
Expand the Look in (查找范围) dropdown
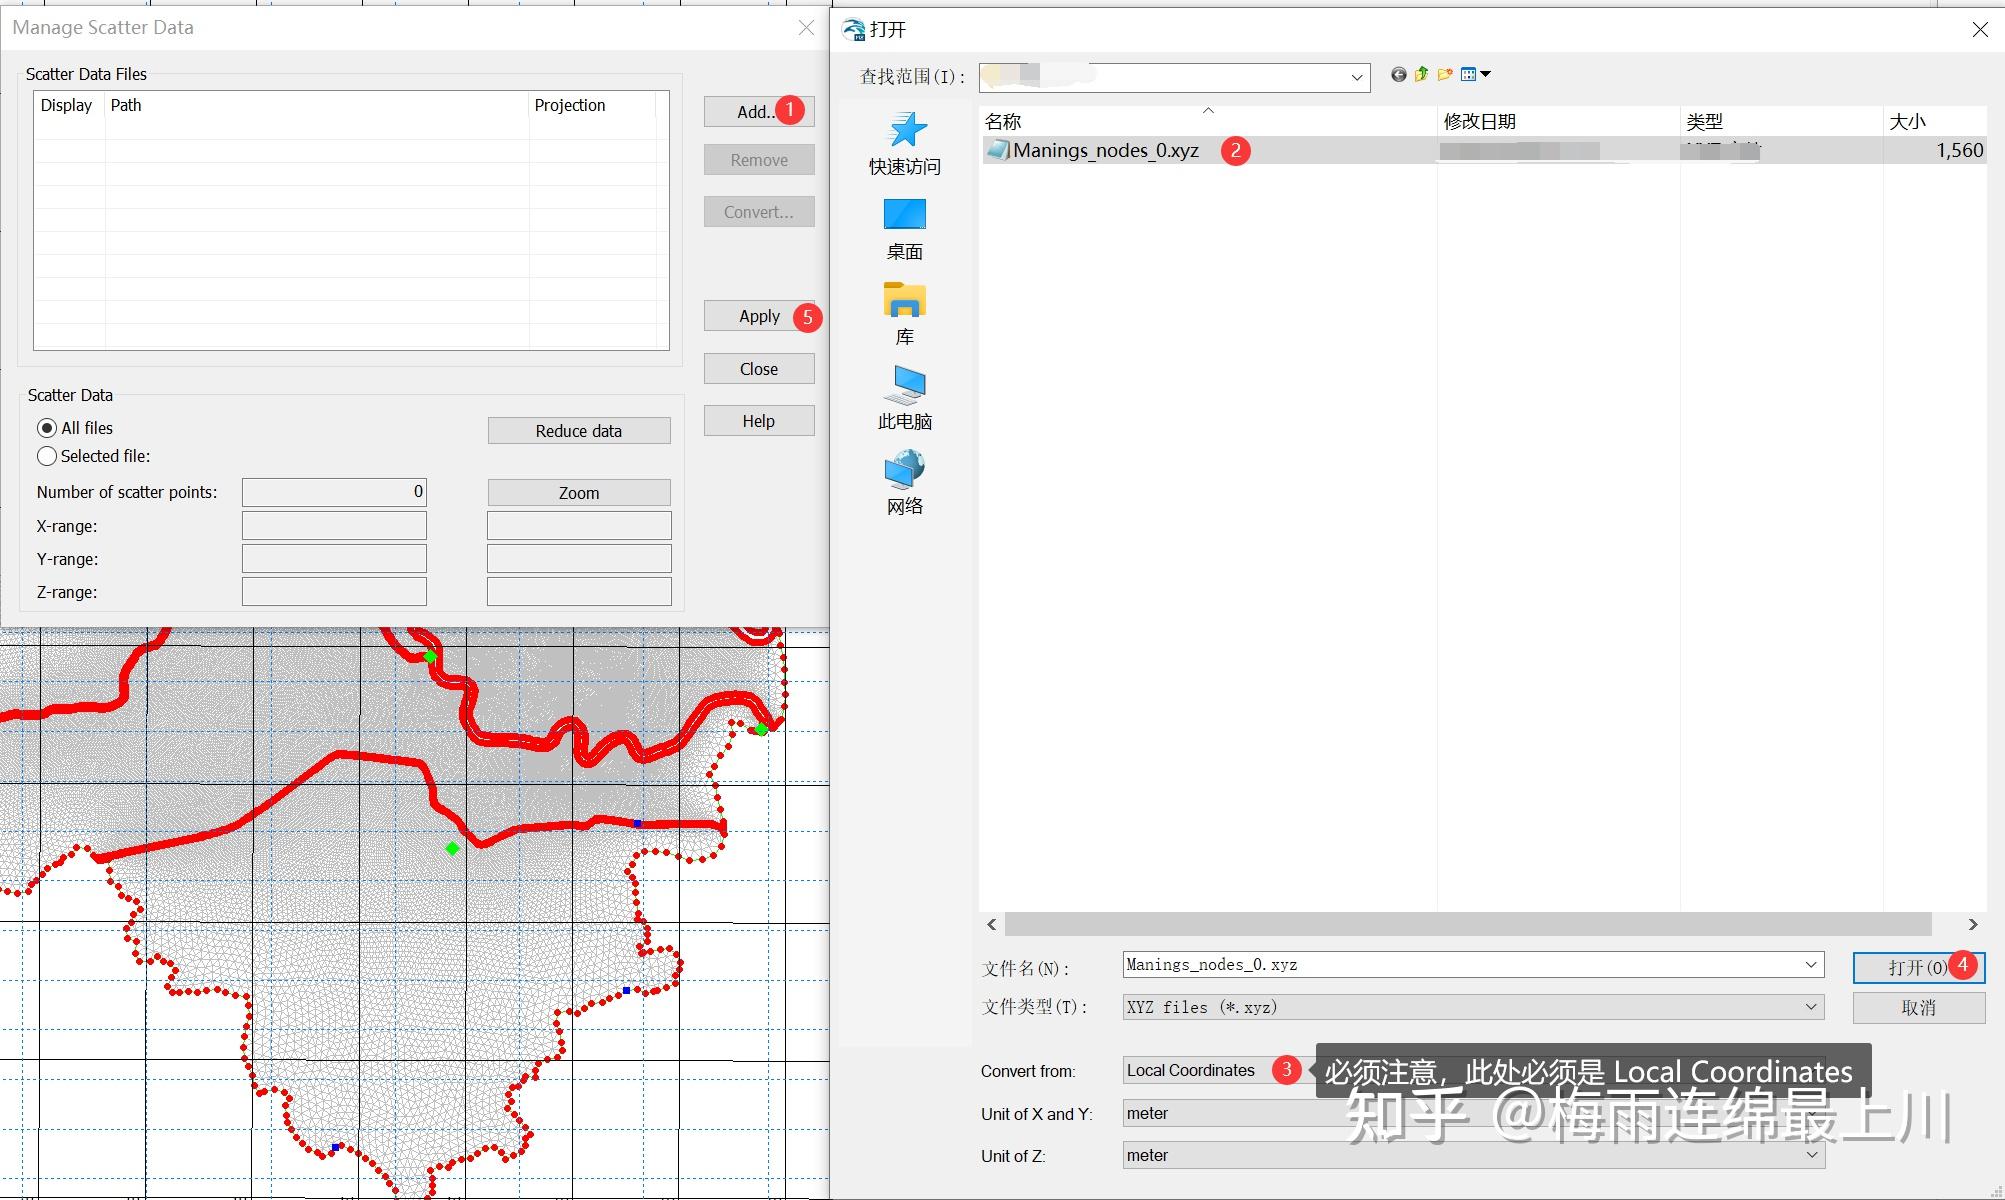pyautogui.click(x=1356, y=77)
